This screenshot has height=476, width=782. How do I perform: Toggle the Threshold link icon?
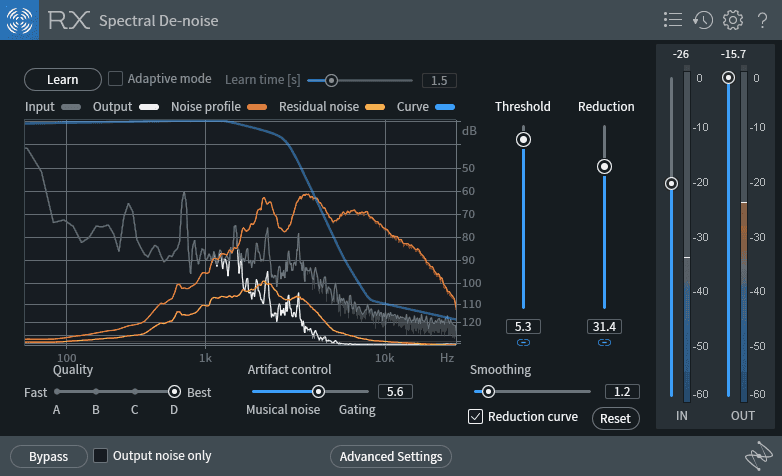coord(523,342)
